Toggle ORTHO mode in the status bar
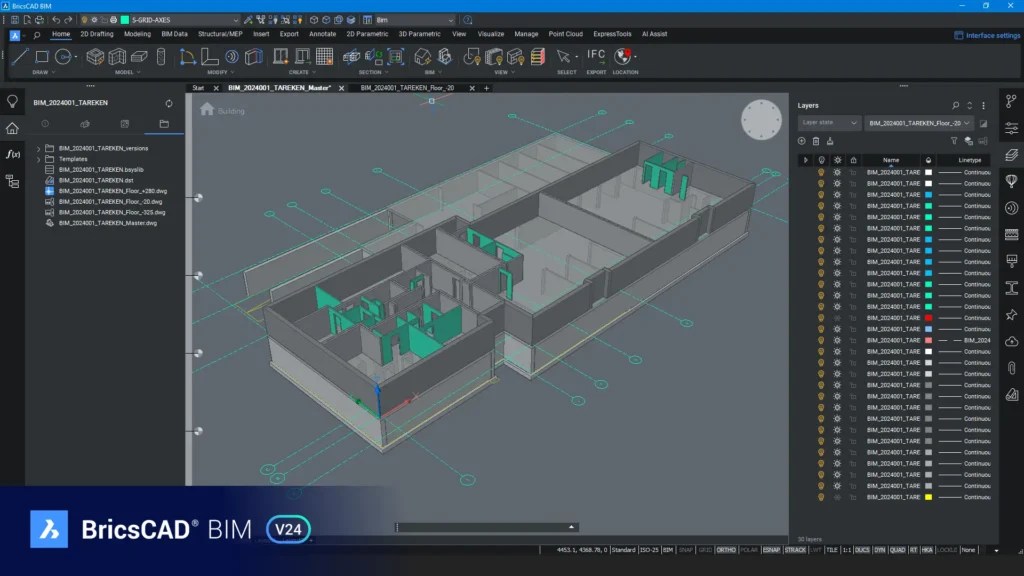The height and width of the screenshot is (576, 1024). pos(727,549)
